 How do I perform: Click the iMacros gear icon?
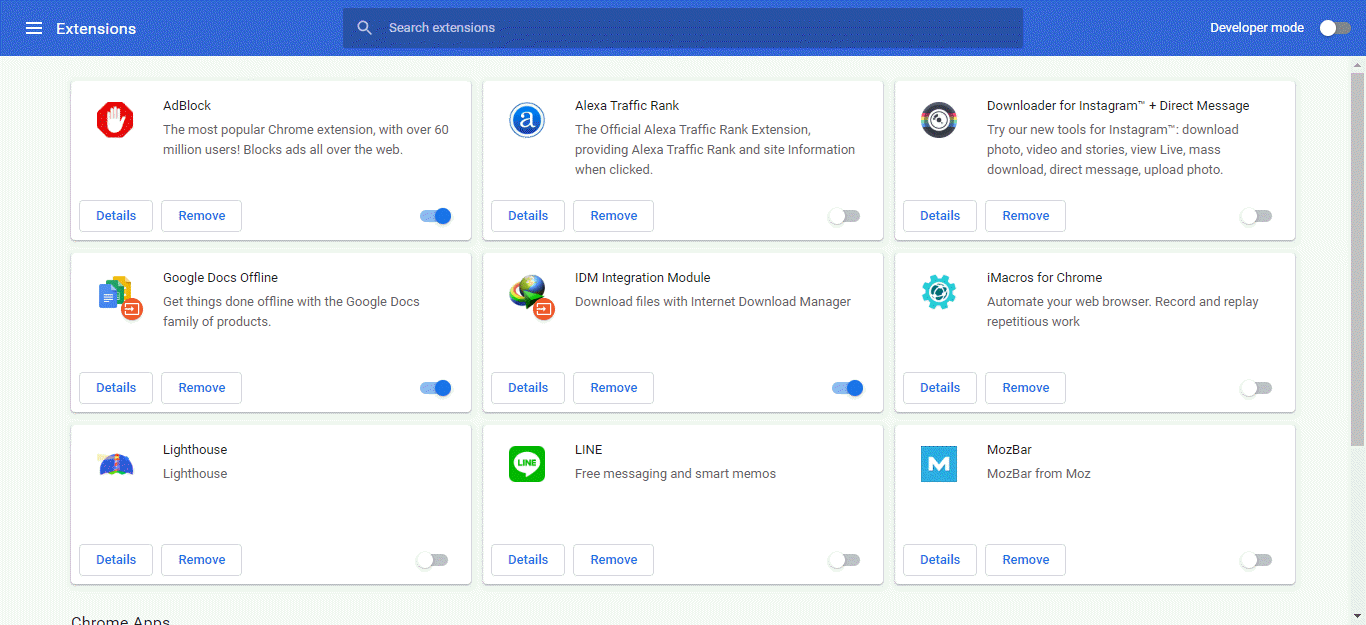pyautogui.click(x=939, y=292)
